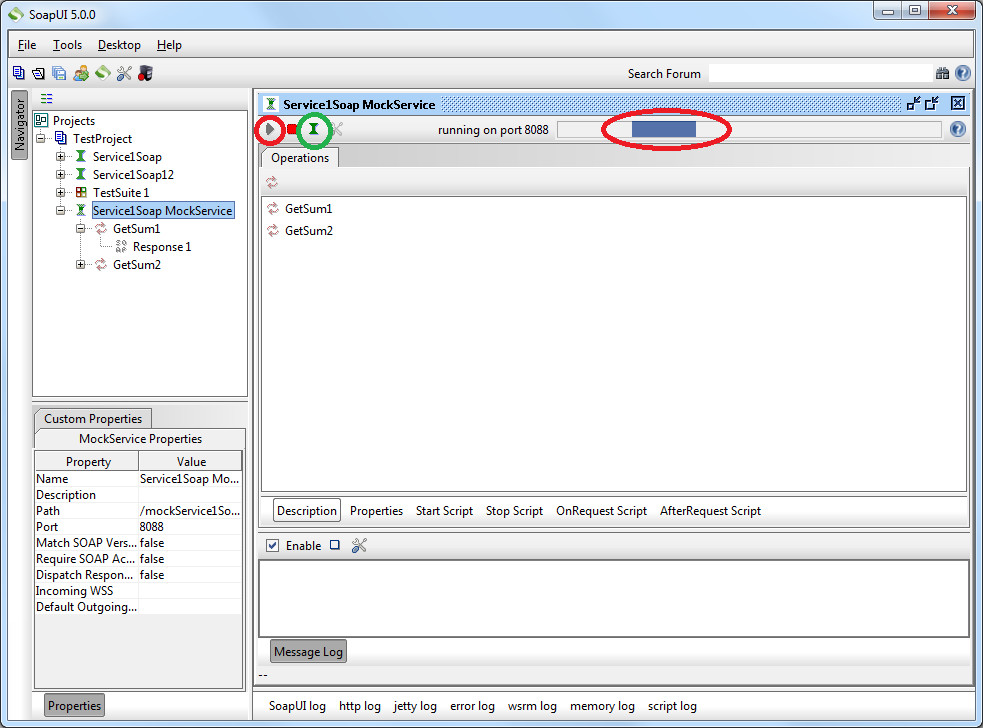Open the forum community toolbar icon
Image resolution: width=983 pixels, height=728 pixels.
pyautogui.click(x=81, y=73)
